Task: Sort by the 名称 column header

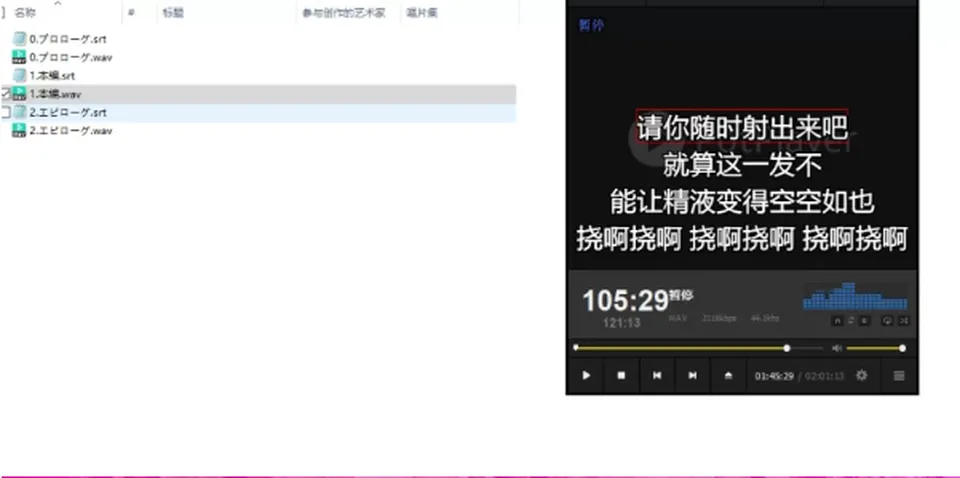Action: tap(25, 12)
